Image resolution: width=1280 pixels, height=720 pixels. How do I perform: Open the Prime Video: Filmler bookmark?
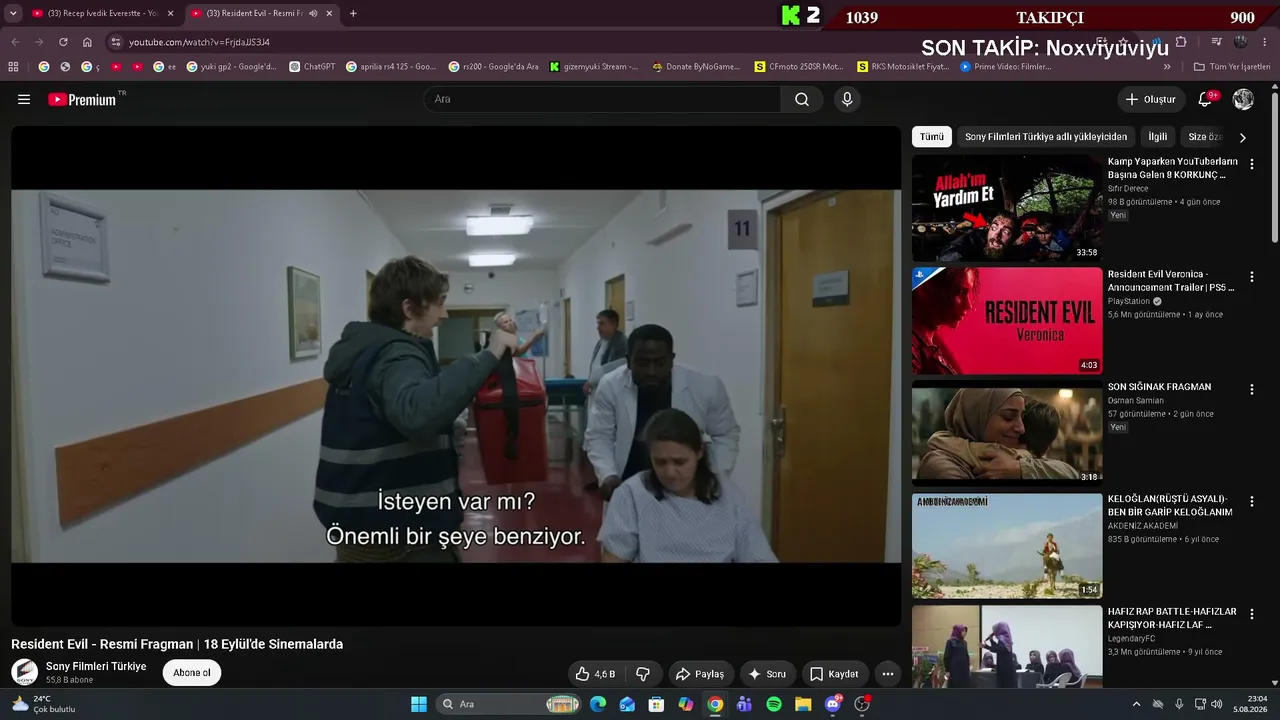point(1006,67)
